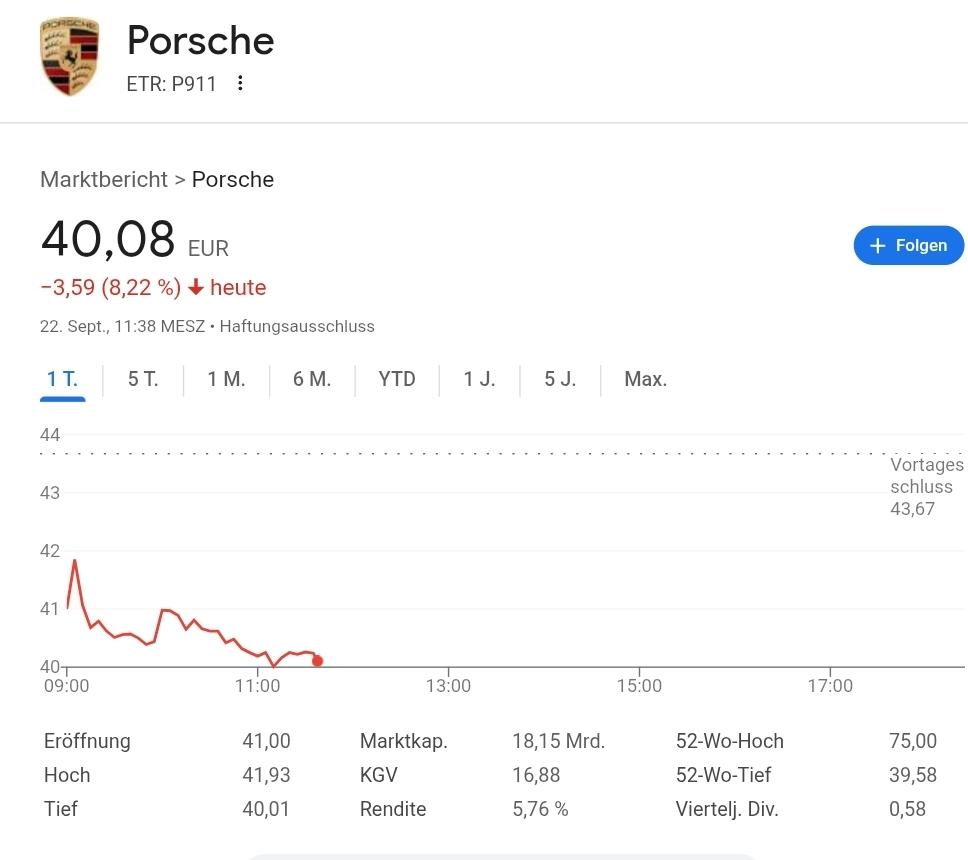968x860 pixels.
Task: Click the Vortagesschluss 43,67 label
Action: coord(927,487)
